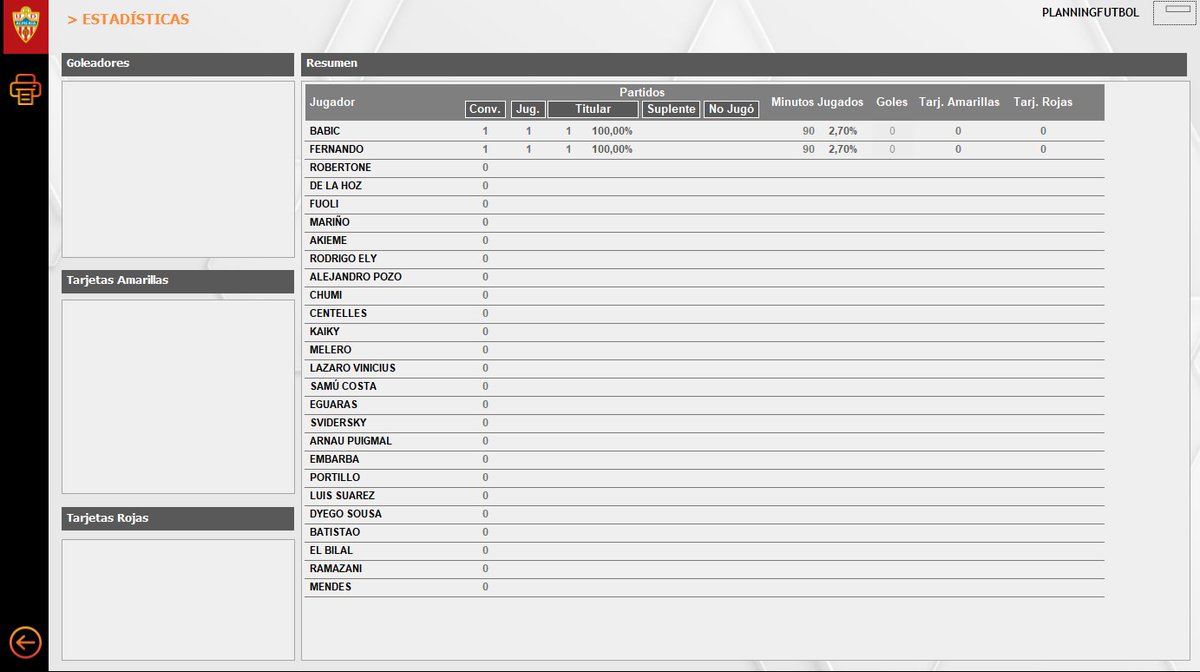Select the No Jugó column header
Screen dimensions: 1200x672
(731, 109)
